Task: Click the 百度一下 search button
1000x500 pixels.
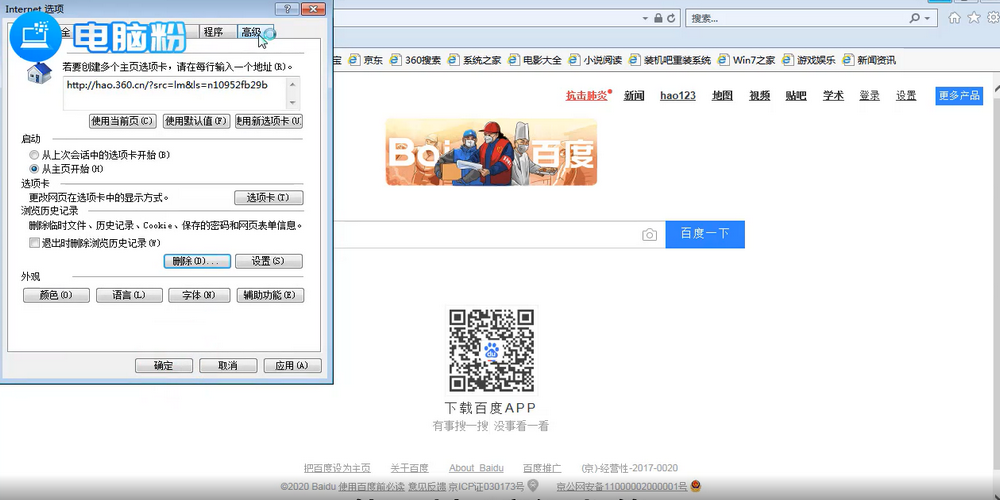Action: coord(705,234)
